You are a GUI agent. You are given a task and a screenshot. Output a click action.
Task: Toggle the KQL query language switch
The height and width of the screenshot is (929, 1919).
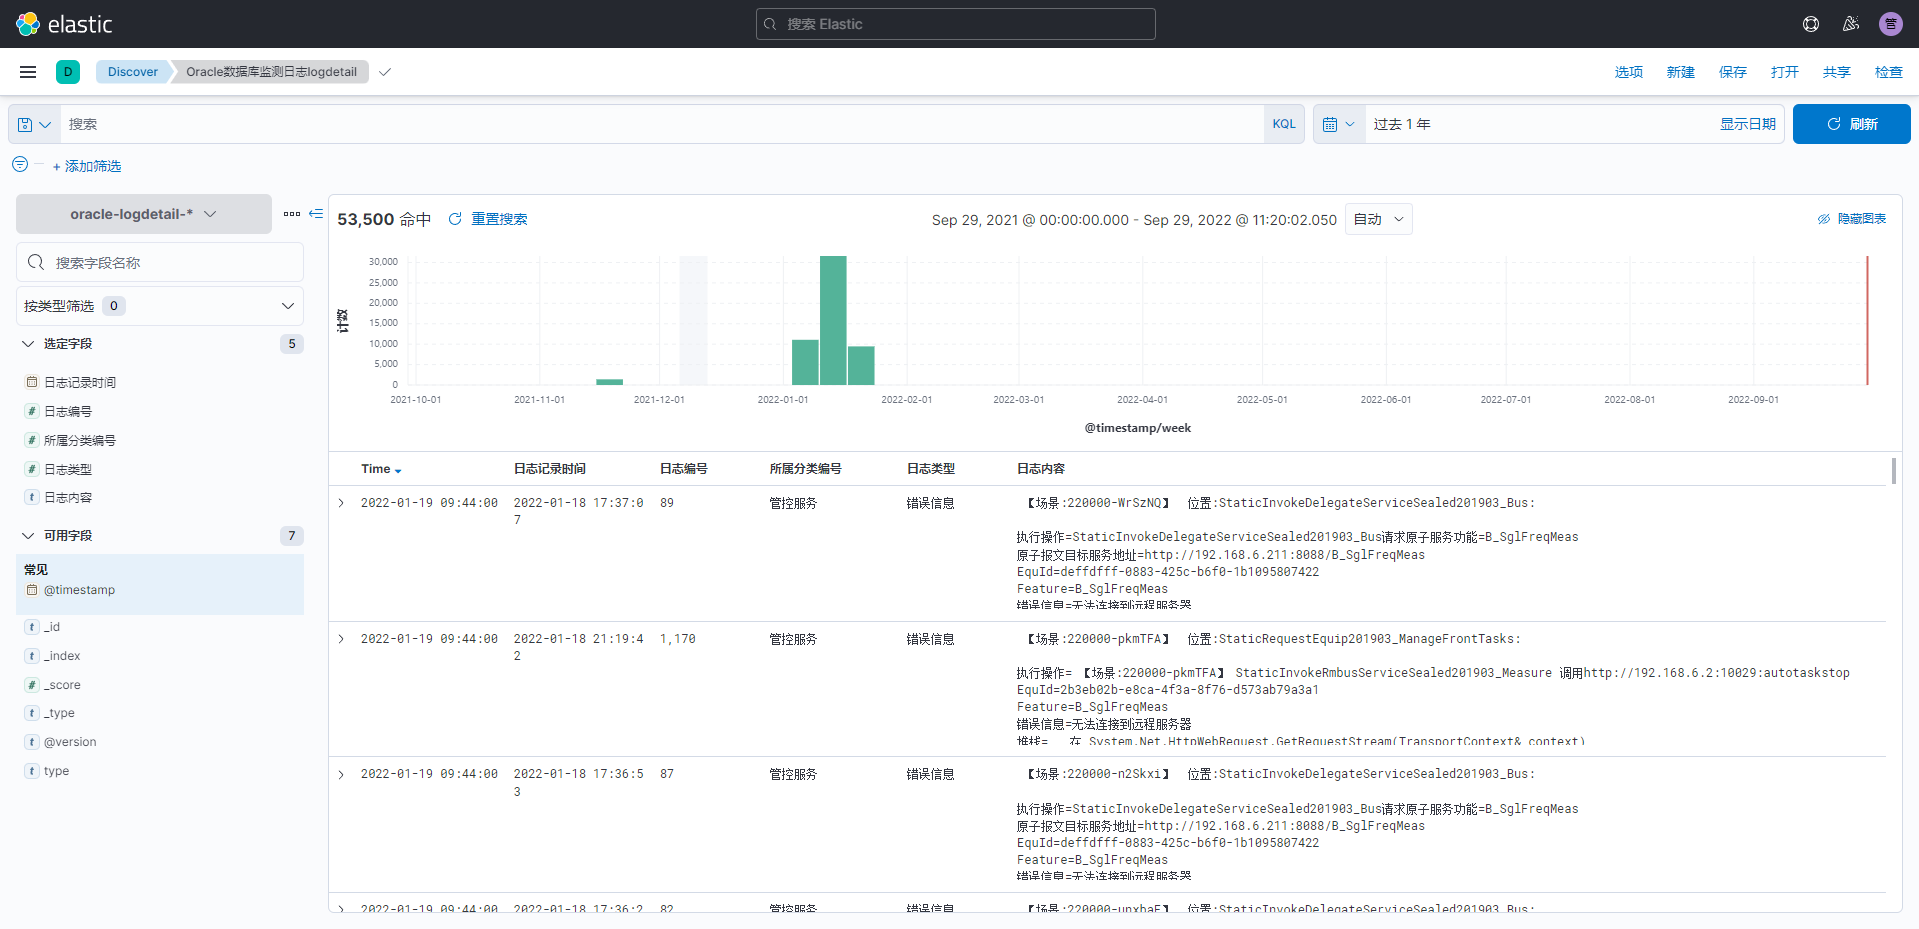pos(1283,124)
